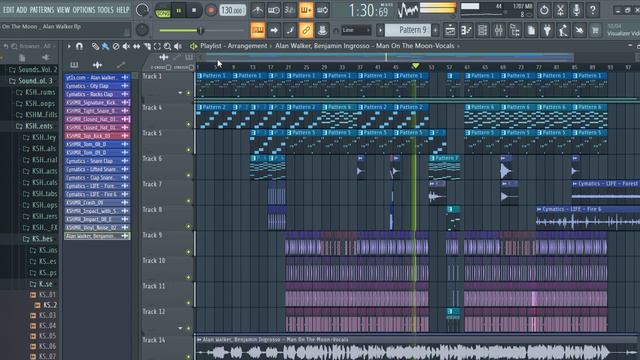Select the Select tool in playlist
Screen dimensions: 640x360
[157, 47]
